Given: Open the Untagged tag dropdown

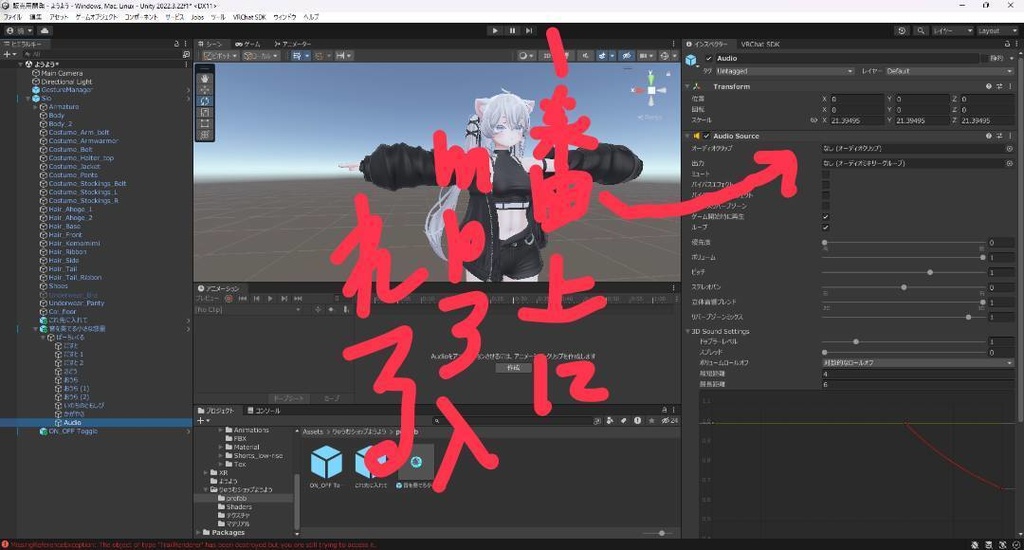Looking at the screenshot, I should (784, 71).
